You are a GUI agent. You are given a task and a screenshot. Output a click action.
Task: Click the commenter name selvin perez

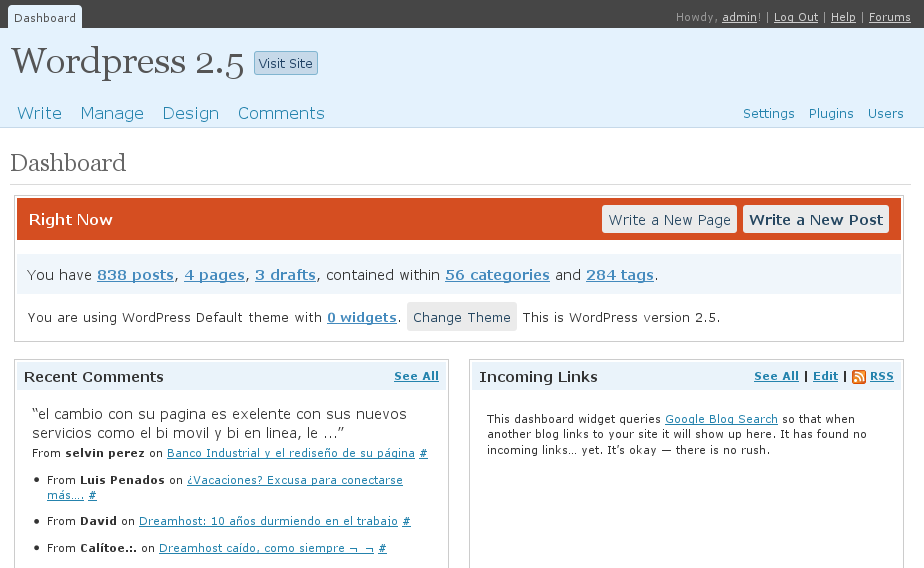105,453
